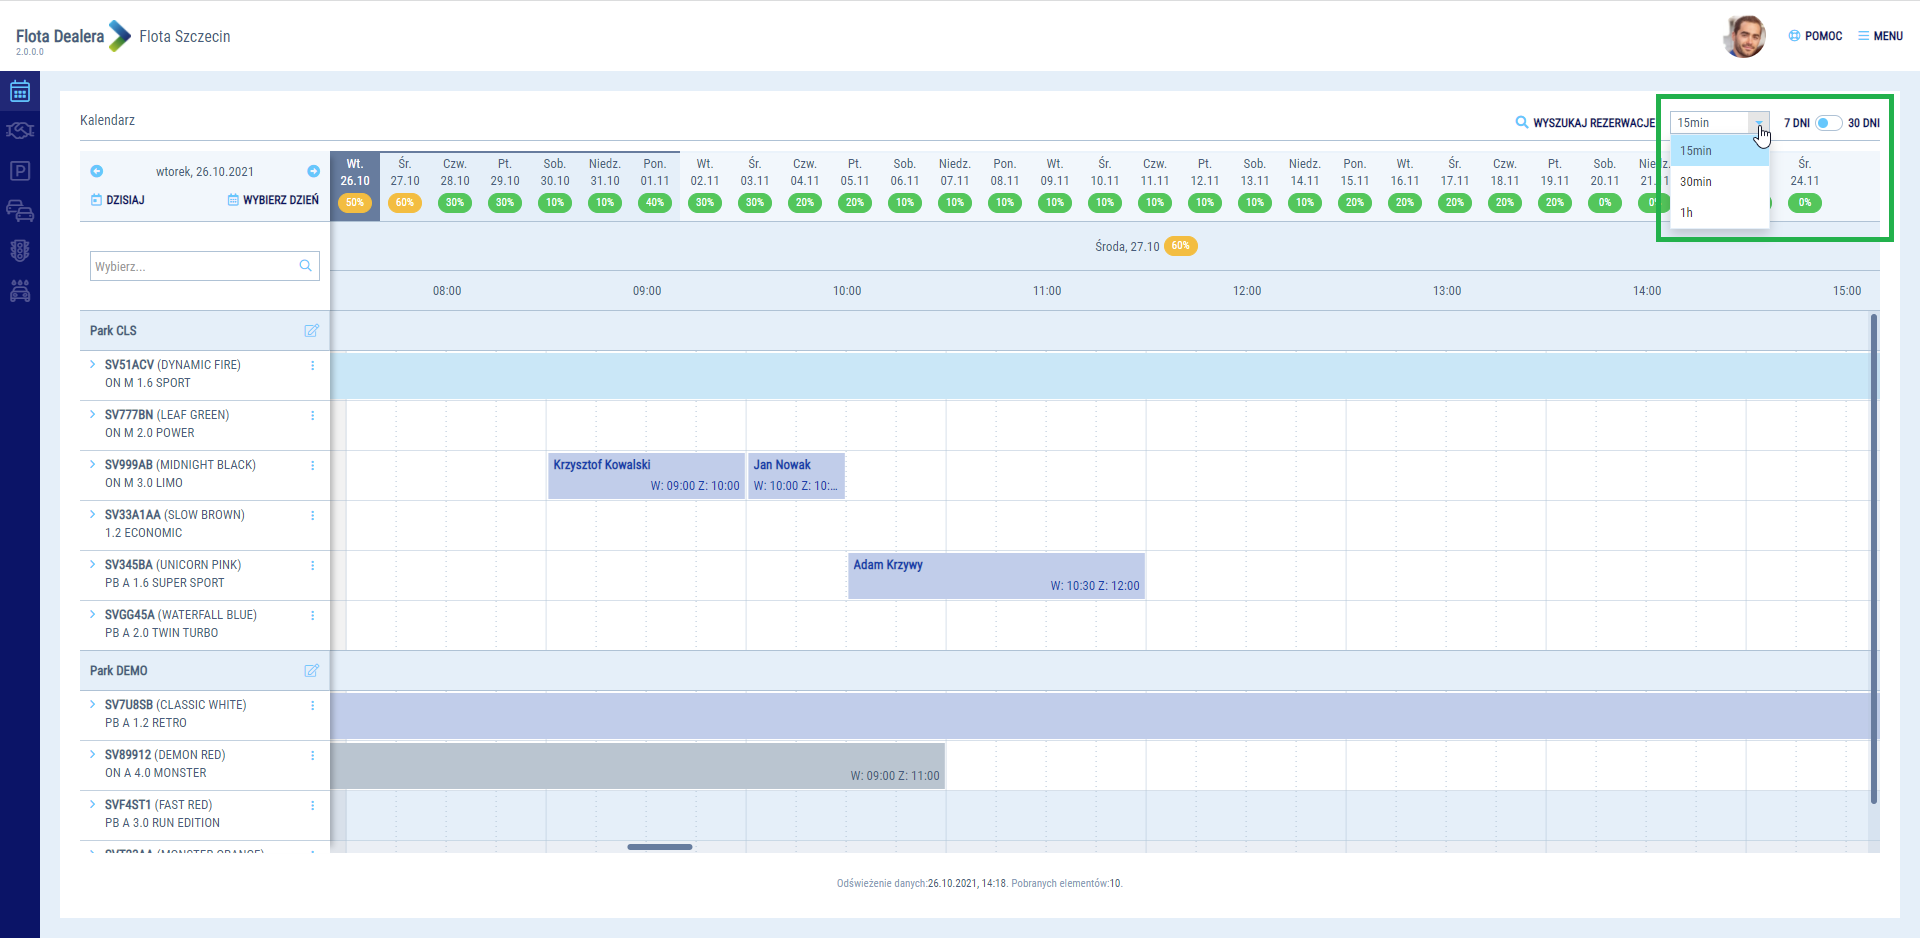The height and width of the screenshot is (938, 1920).
Task: Open the three-dot menu for SV999AB
Action: pyautogui.click(x=312, y=466)
